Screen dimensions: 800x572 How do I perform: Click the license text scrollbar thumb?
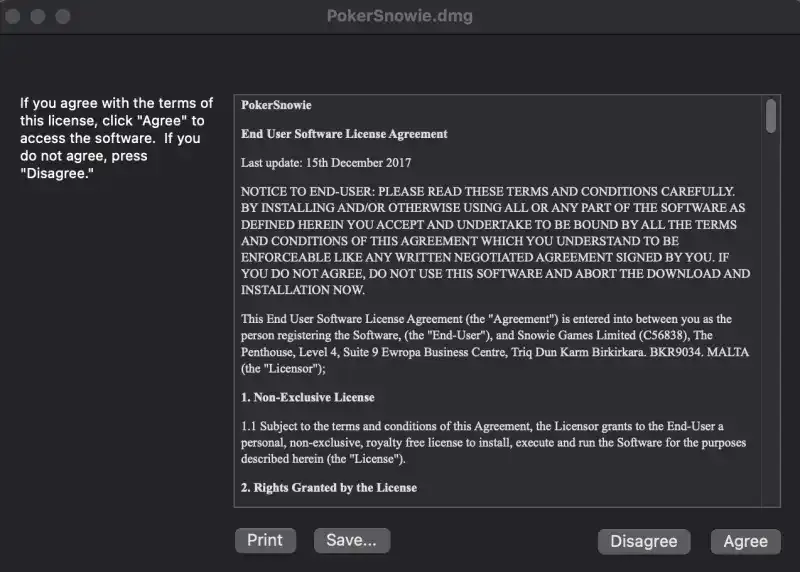[771, 116]
